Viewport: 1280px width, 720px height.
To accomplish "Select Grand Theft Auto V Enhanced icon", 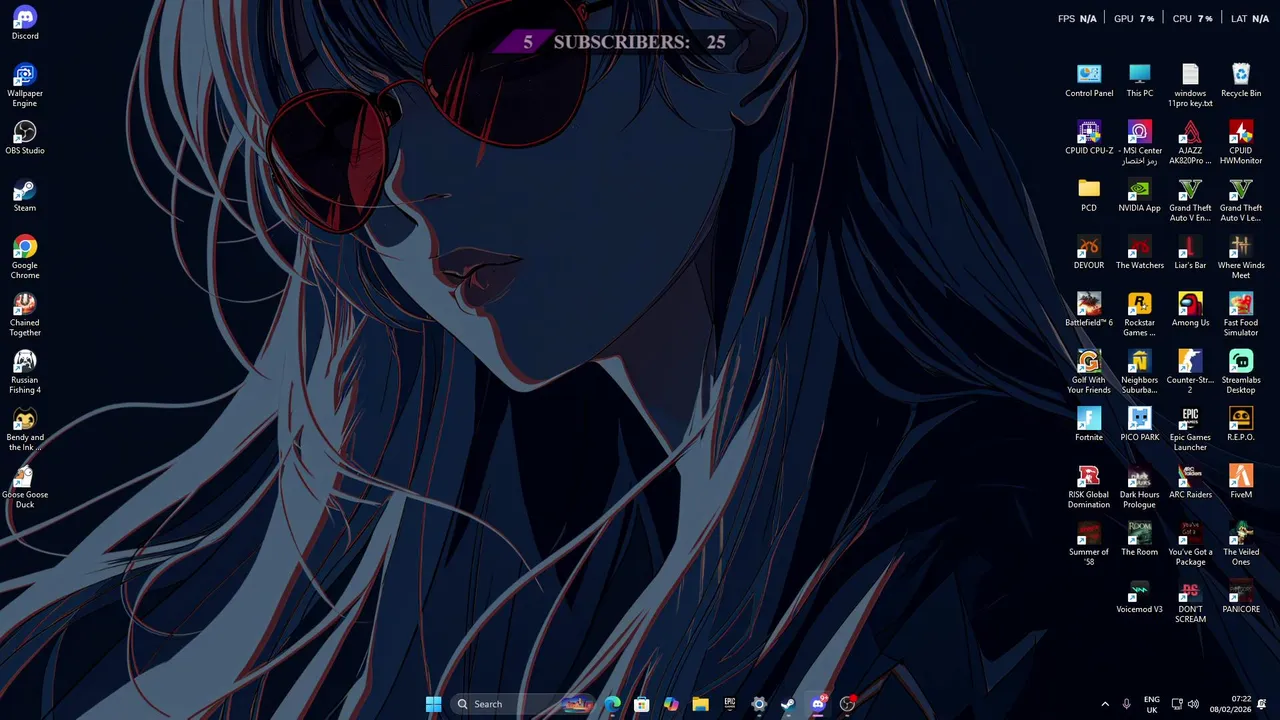I will pos(1190,200).
